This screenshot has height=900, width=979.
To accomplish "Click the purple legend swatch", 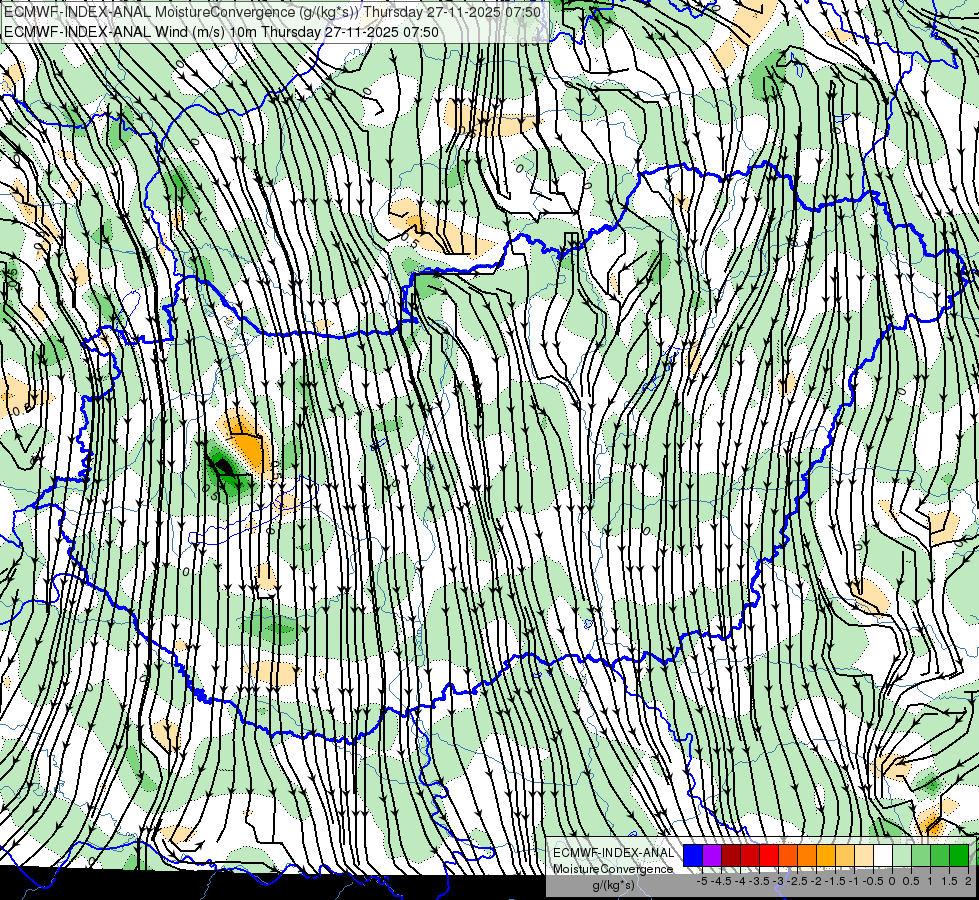I will pos(712,856).
